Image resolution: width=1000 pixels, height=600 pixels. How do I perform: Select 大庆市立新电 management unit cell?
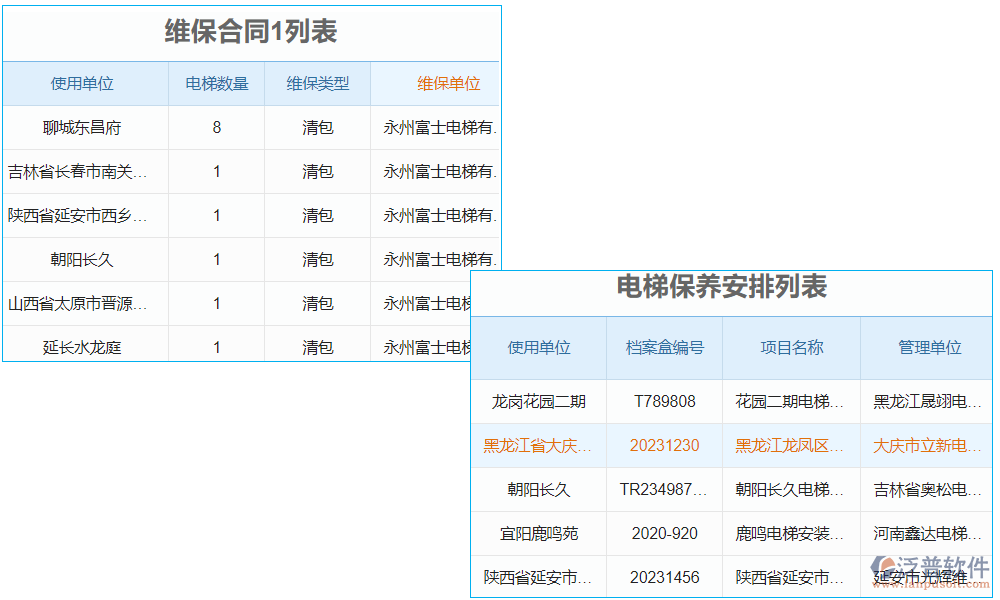(x=918, y=445)
